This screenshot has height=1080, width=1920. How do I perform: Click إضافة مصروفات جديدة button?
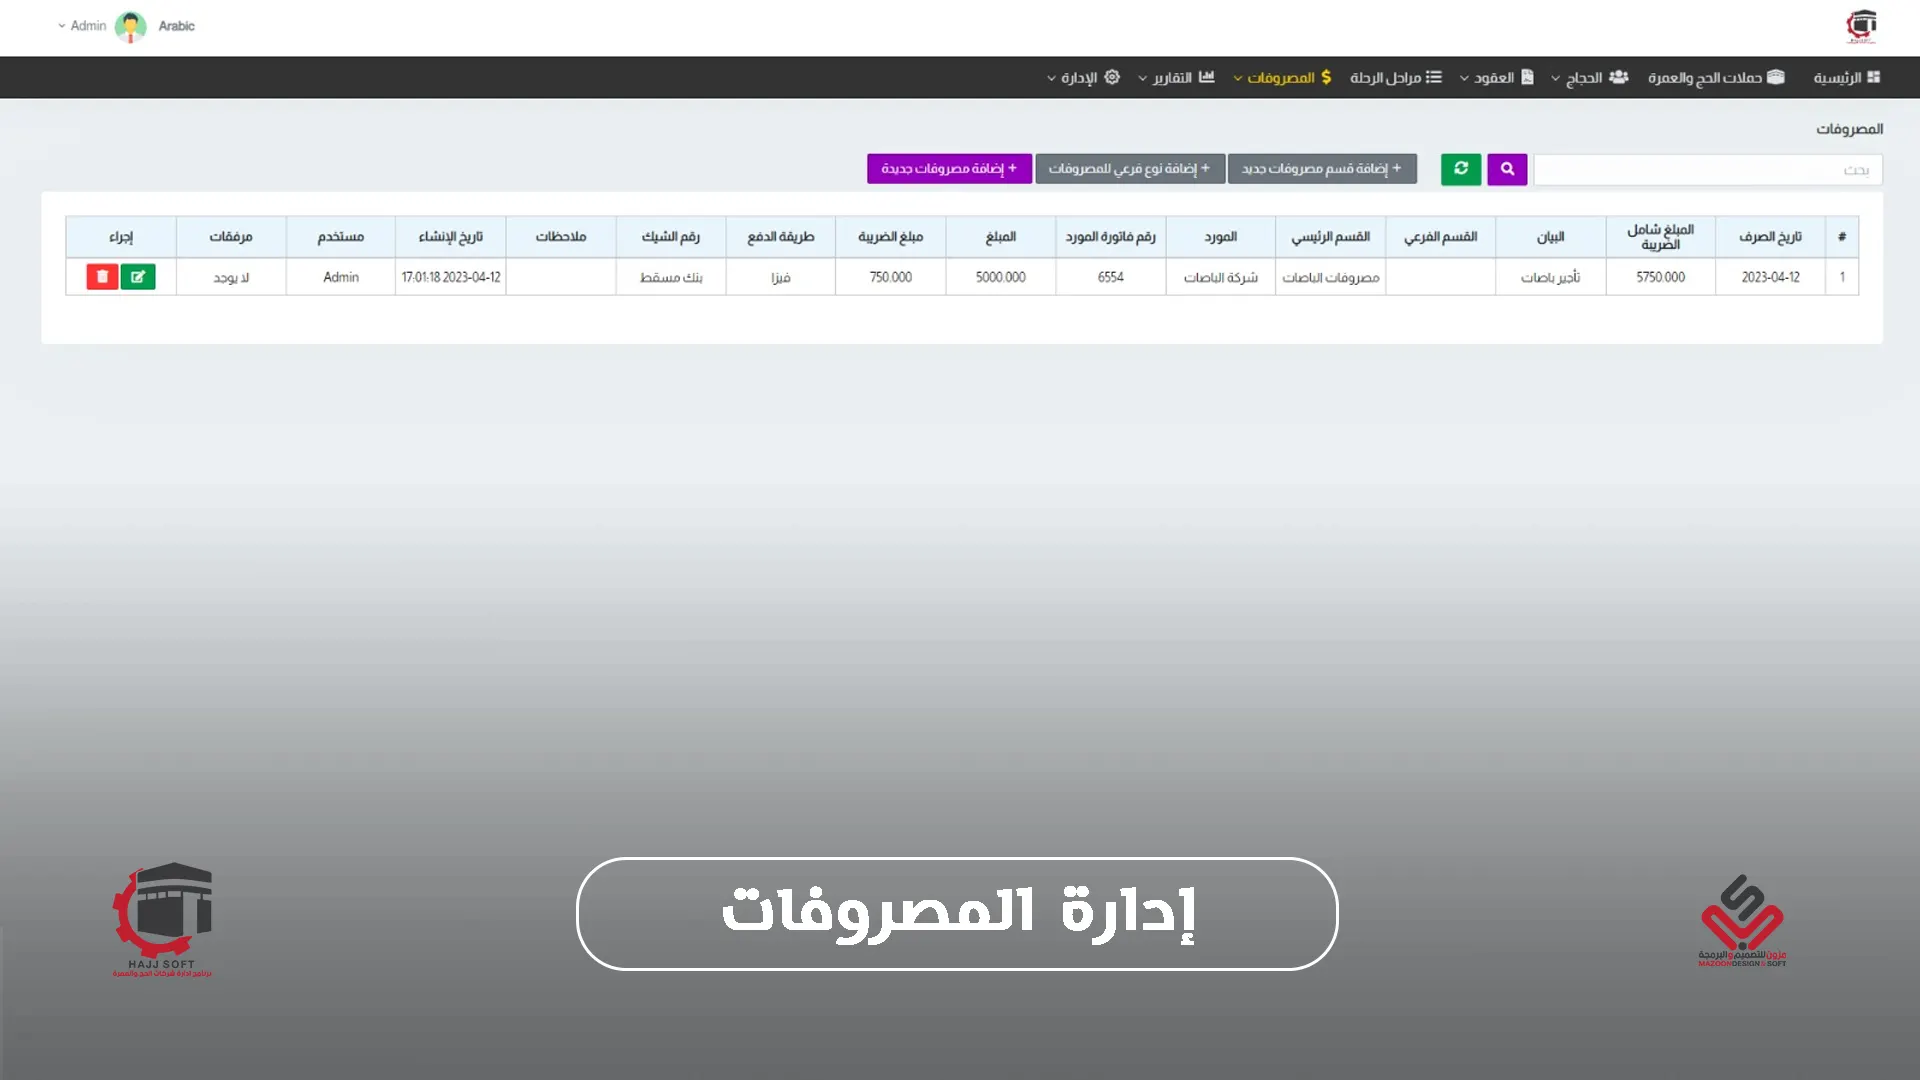tap(949, 169)
